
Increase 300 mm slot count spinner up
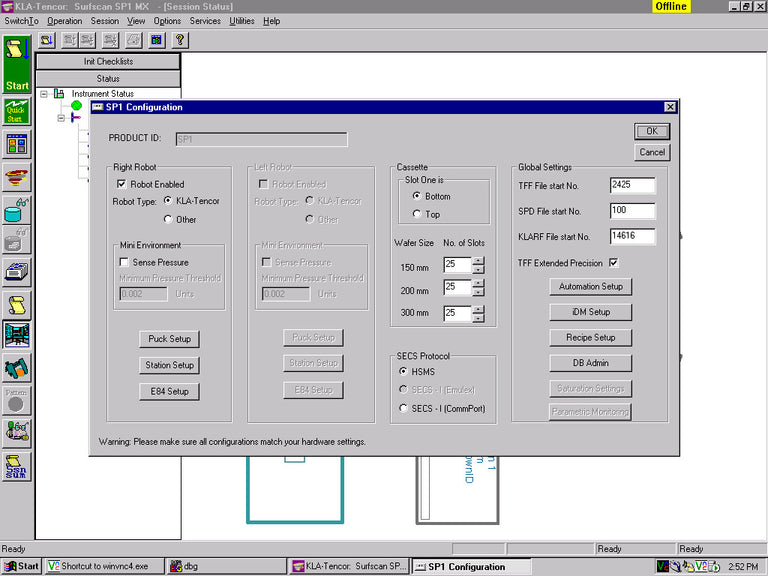(x=479, y=310)
